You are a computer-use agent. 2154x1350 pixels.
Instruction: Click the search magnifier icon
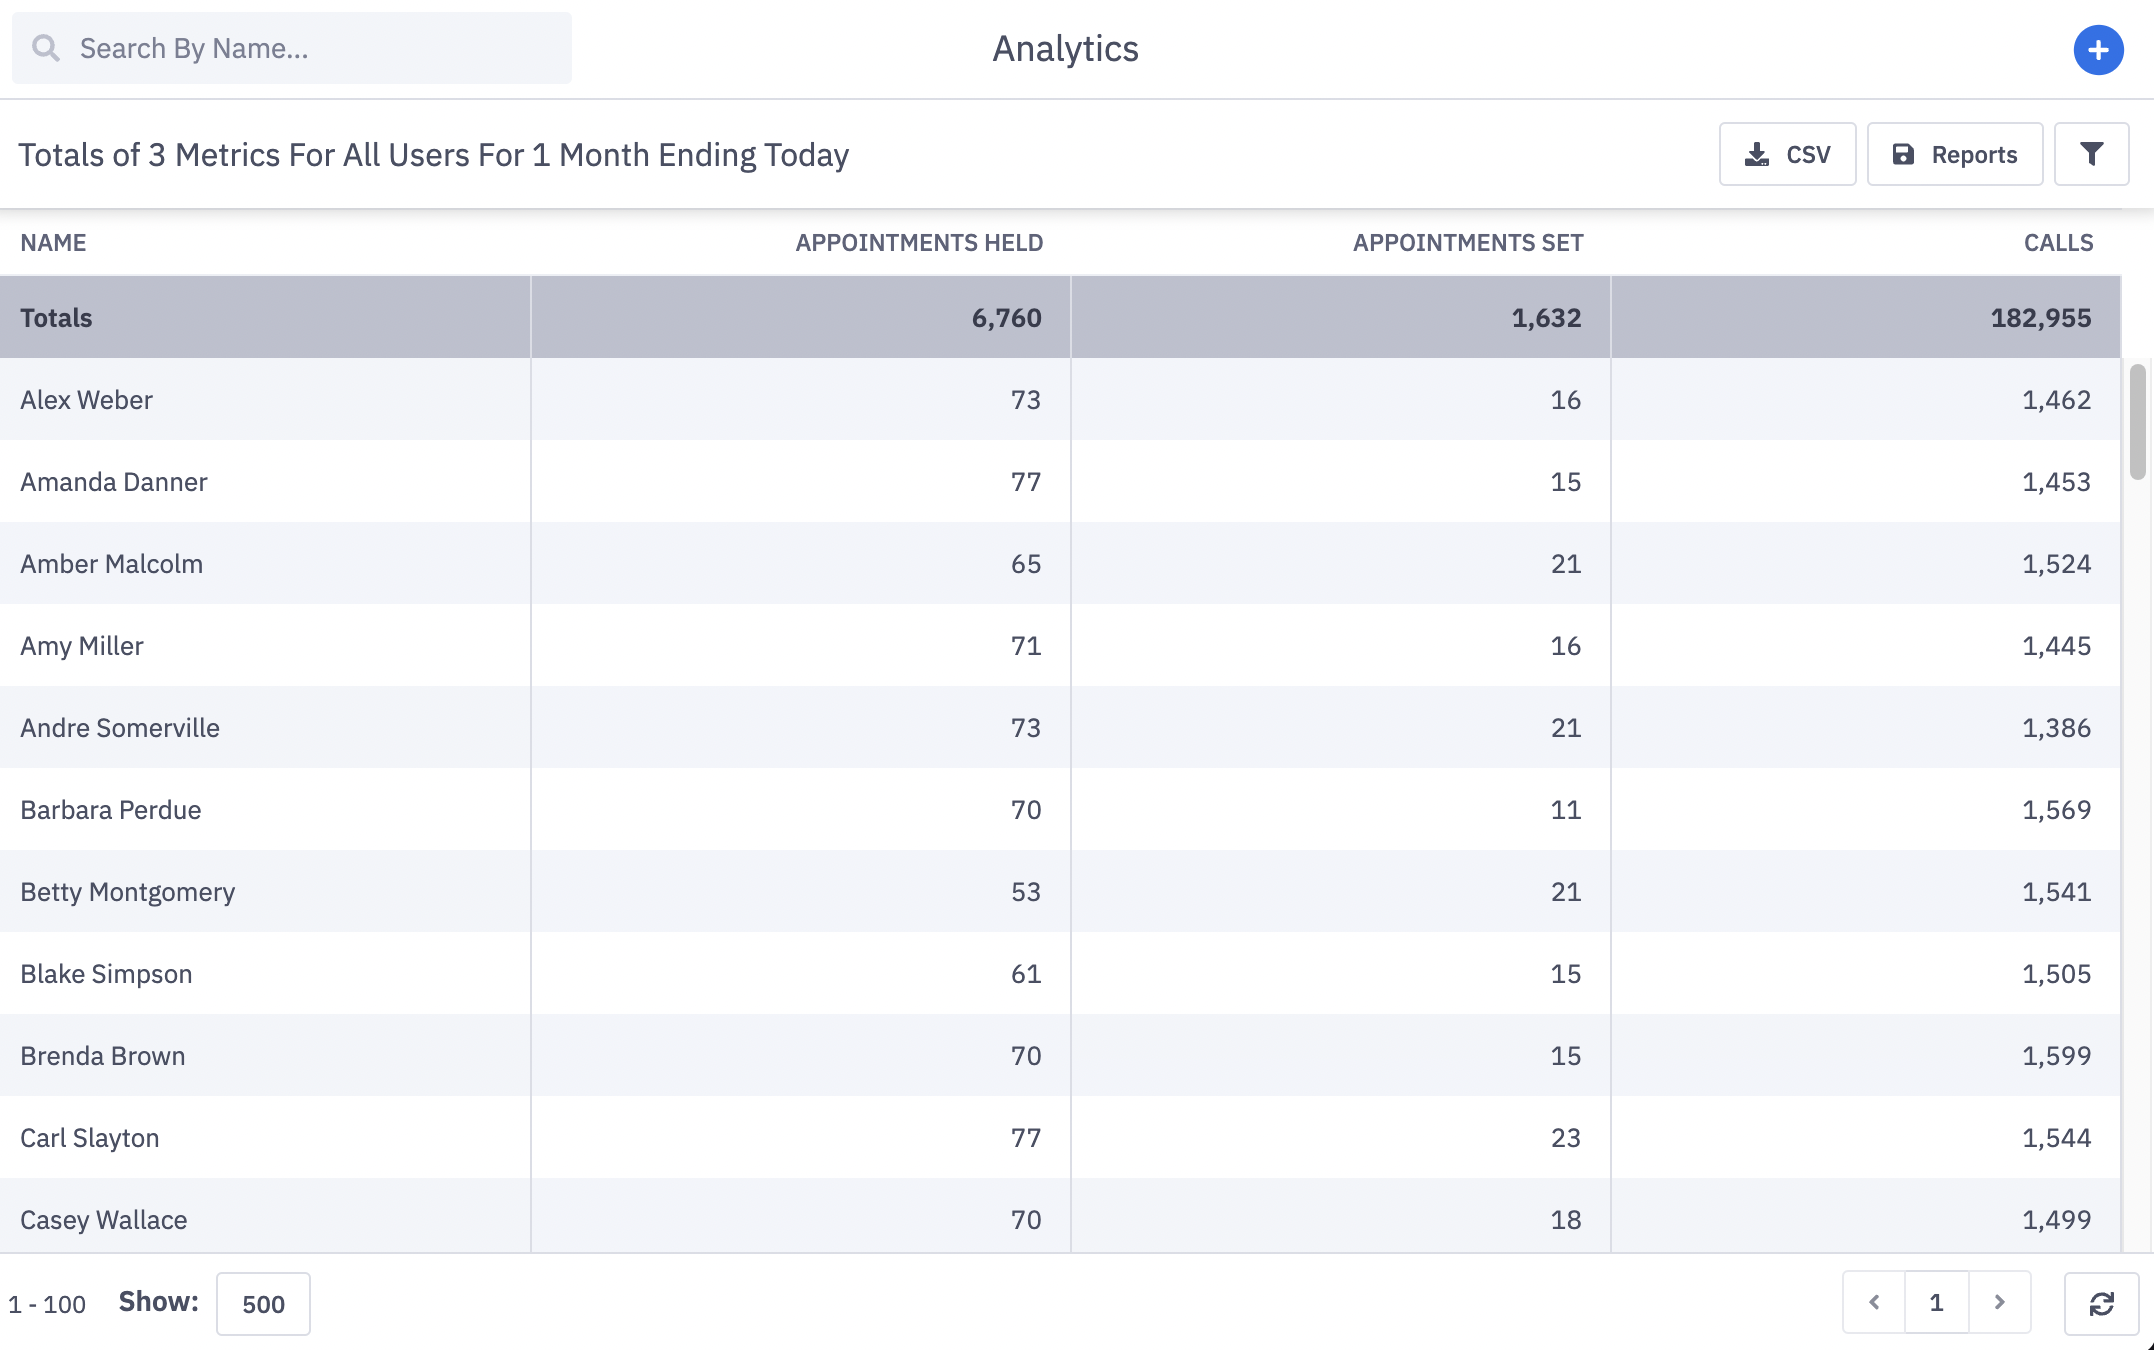[46, 48]
